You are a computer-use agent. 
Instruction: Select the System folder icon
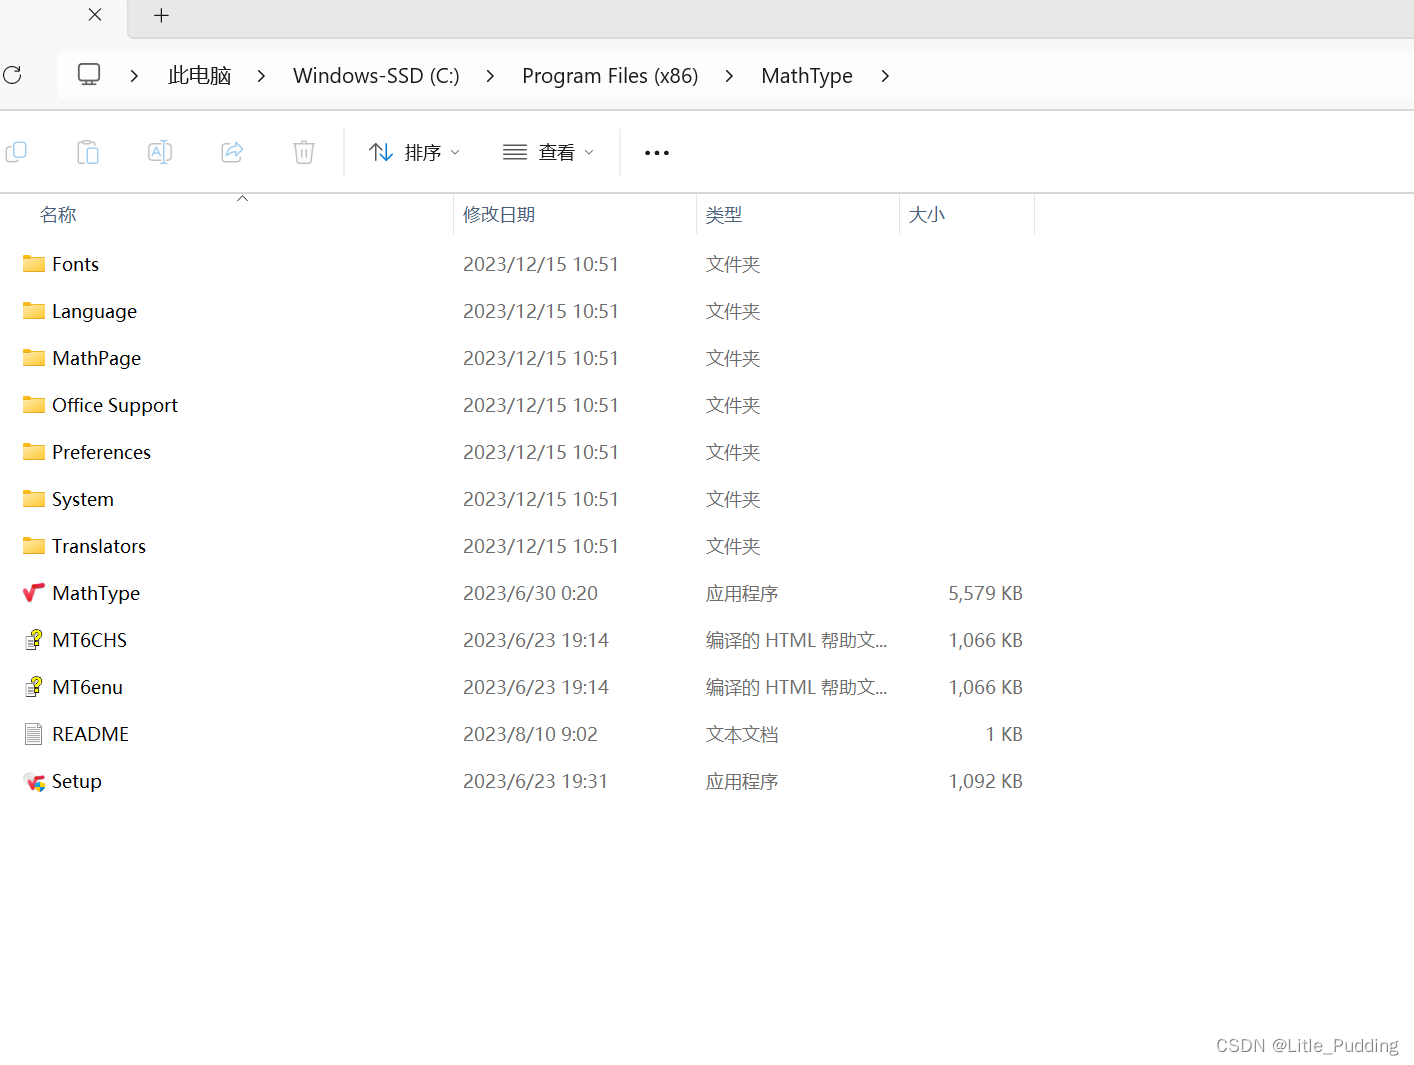click(34, 499)
